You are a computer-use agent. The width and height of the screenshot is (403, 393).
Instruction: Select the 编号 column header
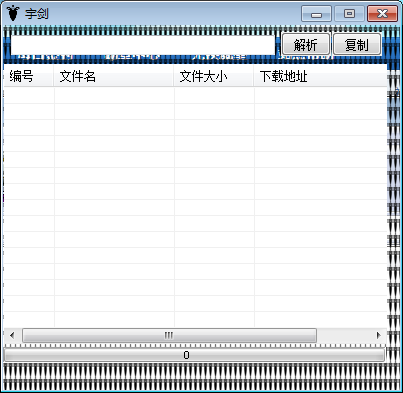click(29, 76)
